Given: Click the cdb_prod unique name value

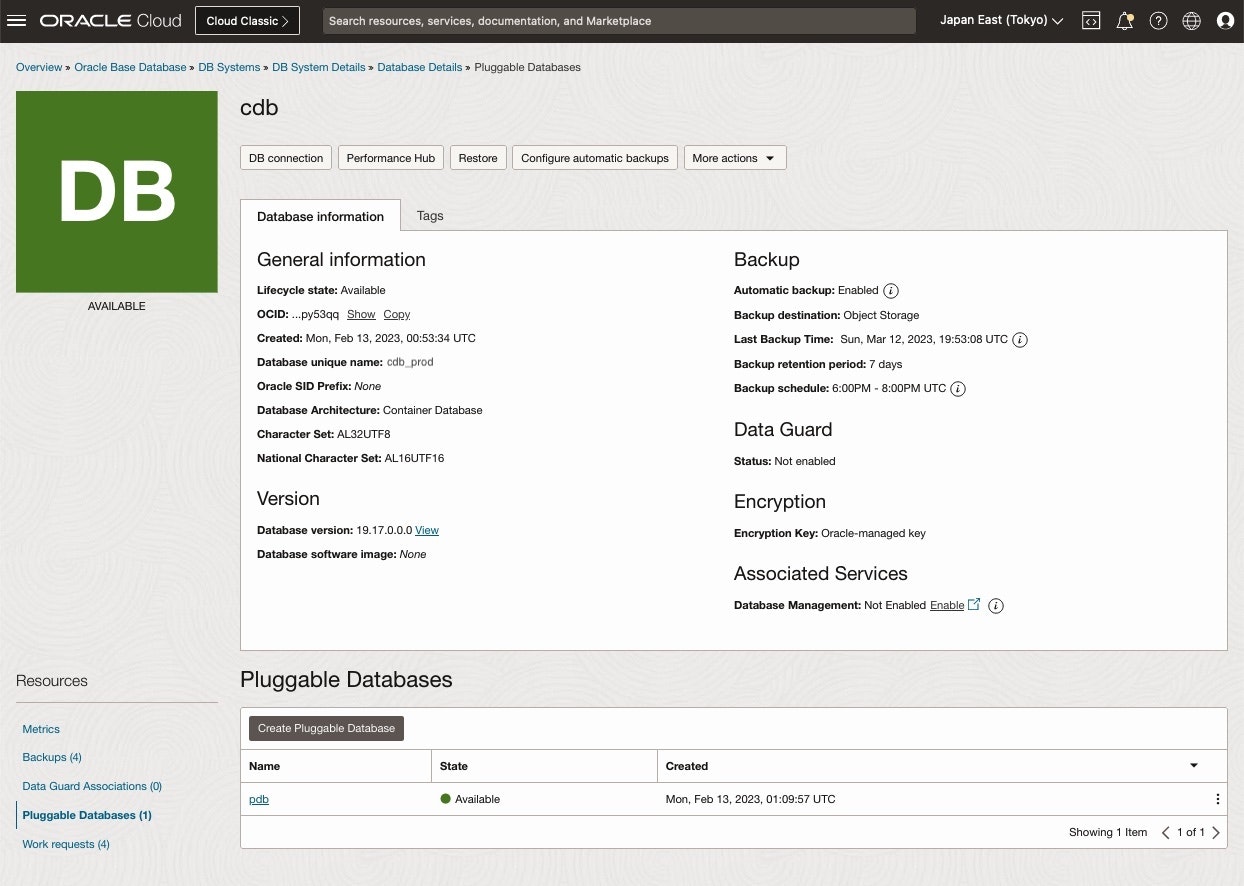Looking at the screenshot, I should coord(410,362).
